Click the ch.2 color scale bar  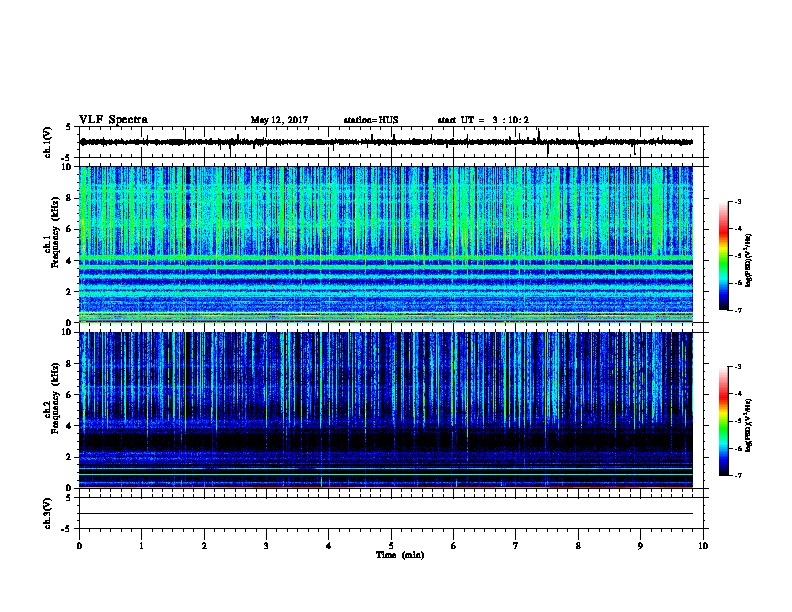point(724,421)
